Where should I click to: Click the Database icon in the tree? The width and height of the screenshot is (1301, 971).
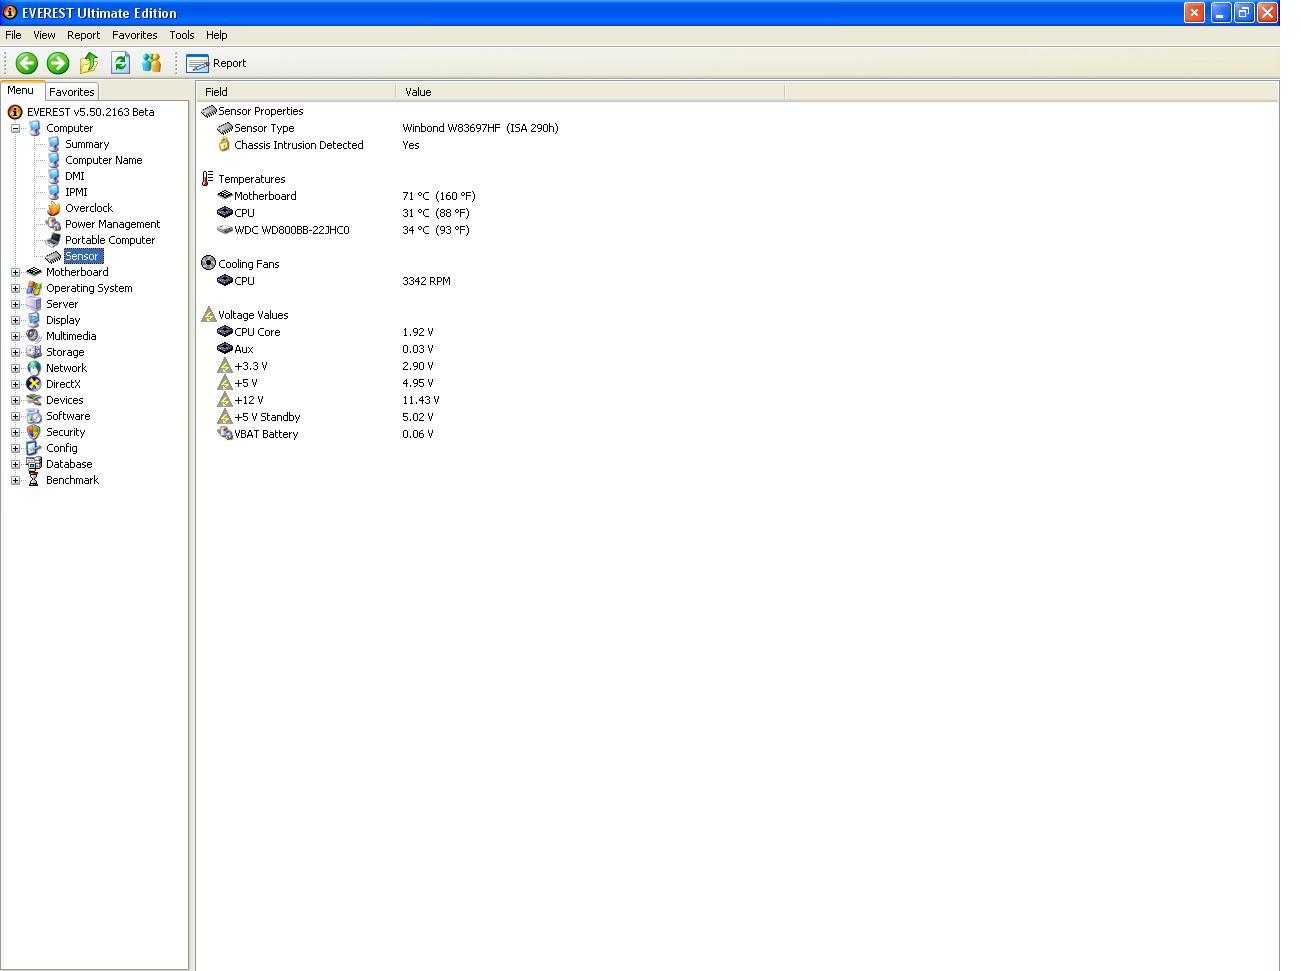coord(35,464)
